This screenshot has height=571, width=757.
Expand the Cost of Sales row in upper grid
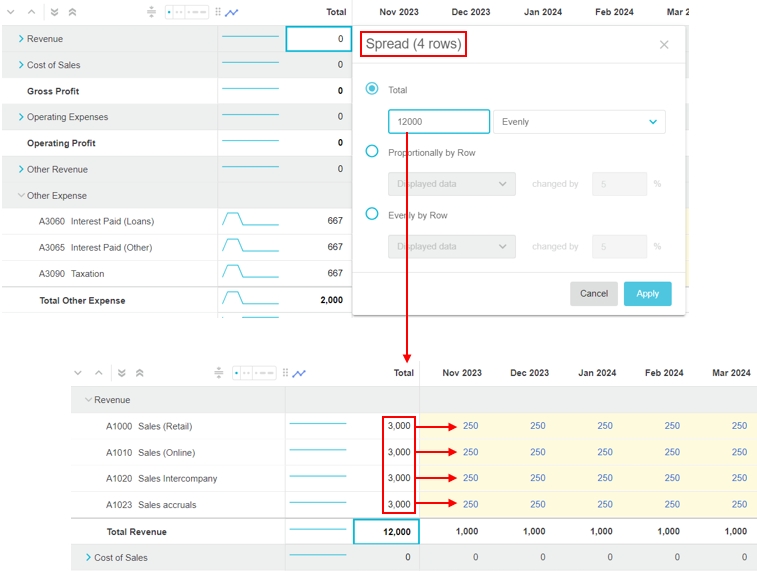[21, 65]
